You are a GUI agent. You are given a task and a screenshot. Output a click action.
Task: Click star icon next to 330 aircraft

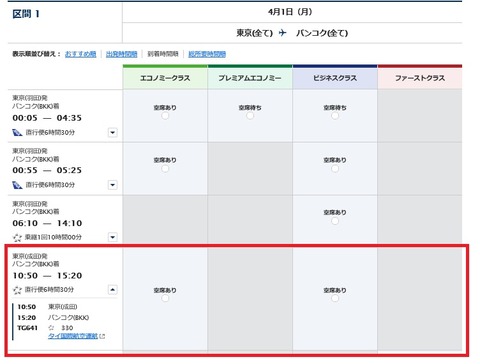coord(51,327)
